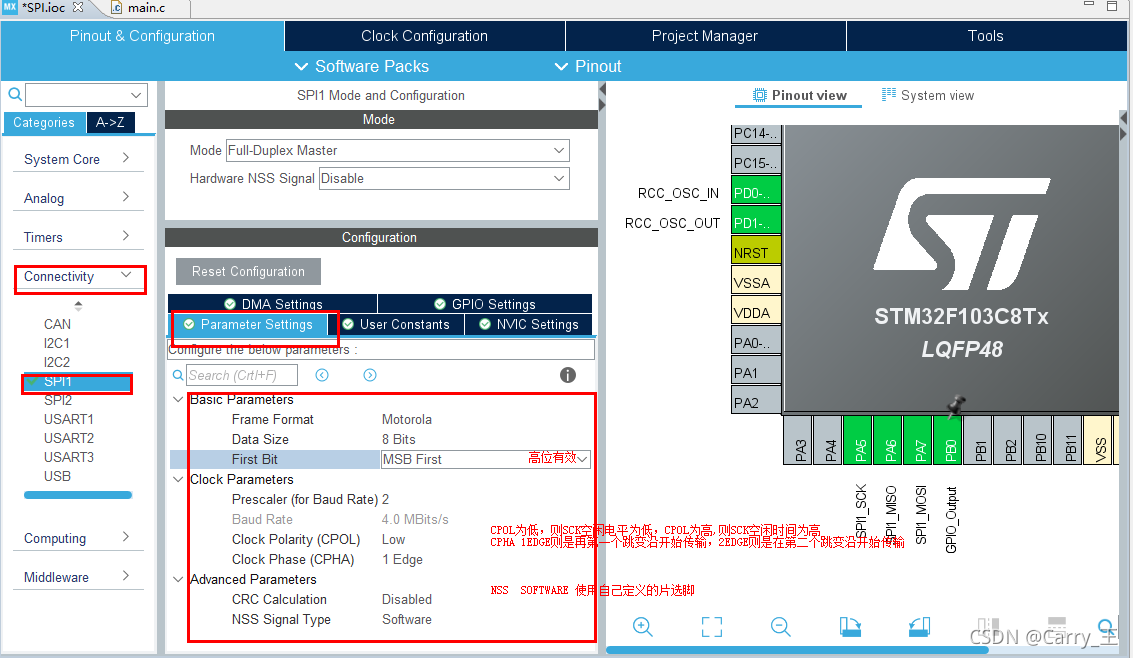This screenshot has width=1133, height=658.
Task: Click the info icon in parameter settings
Action: pos(568,375)
